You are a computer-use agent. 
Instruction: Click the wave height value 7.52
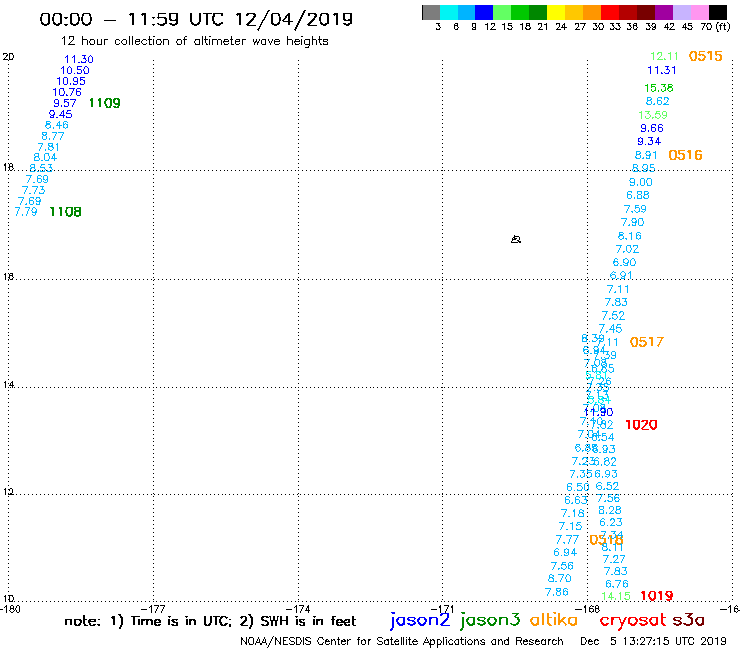pos(613,316)
